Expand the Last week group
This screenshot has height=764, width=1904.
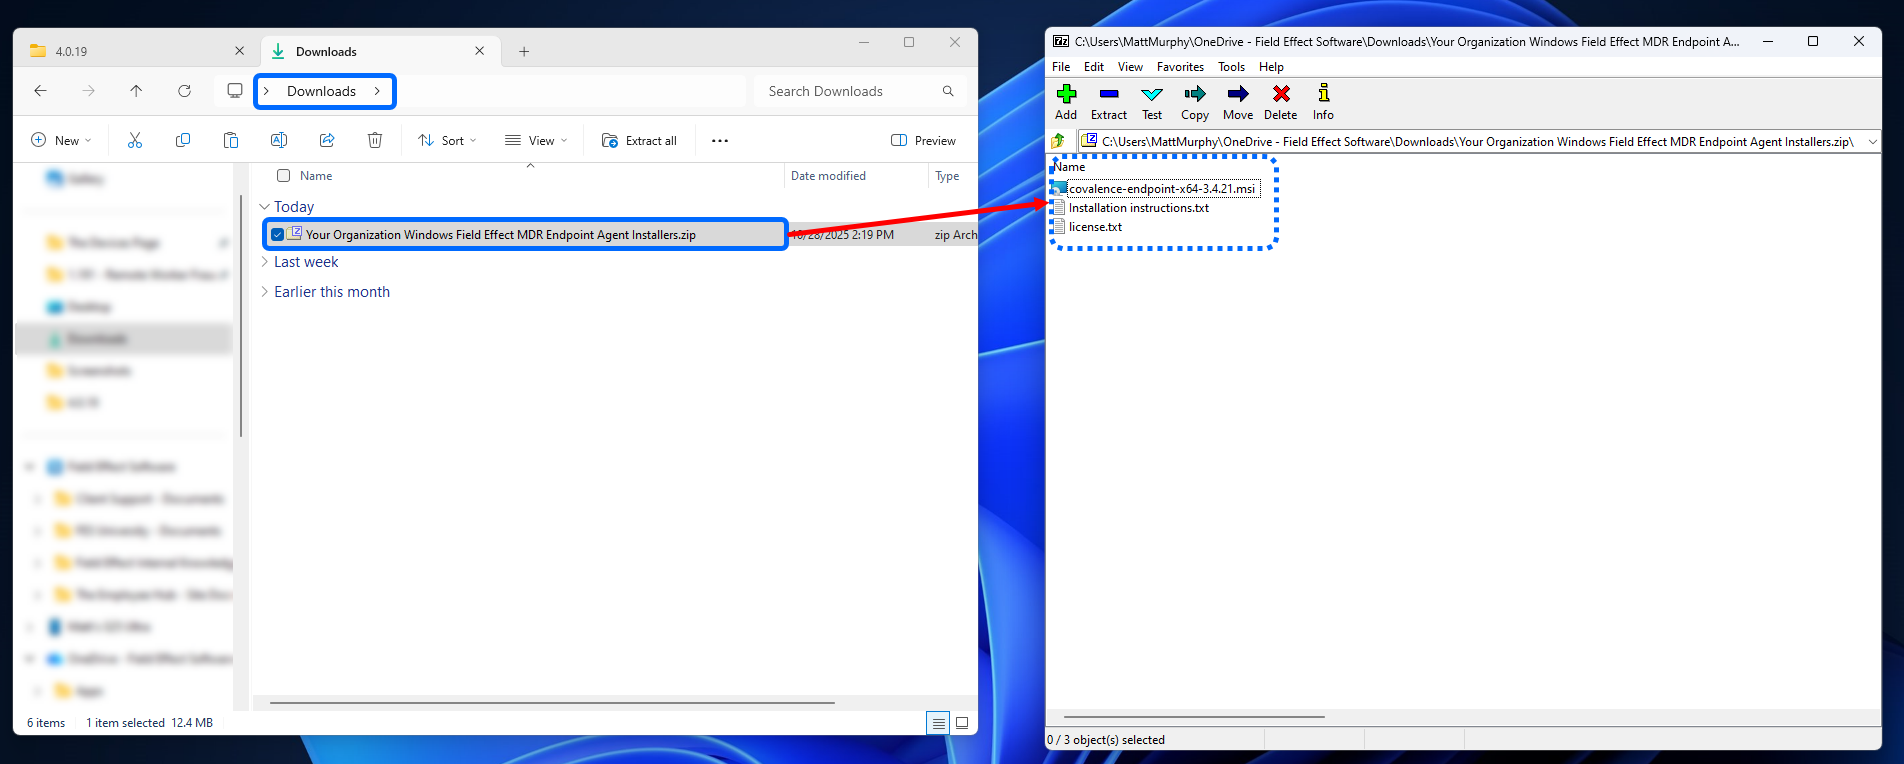pyautogui.click(x=264, y=262)
